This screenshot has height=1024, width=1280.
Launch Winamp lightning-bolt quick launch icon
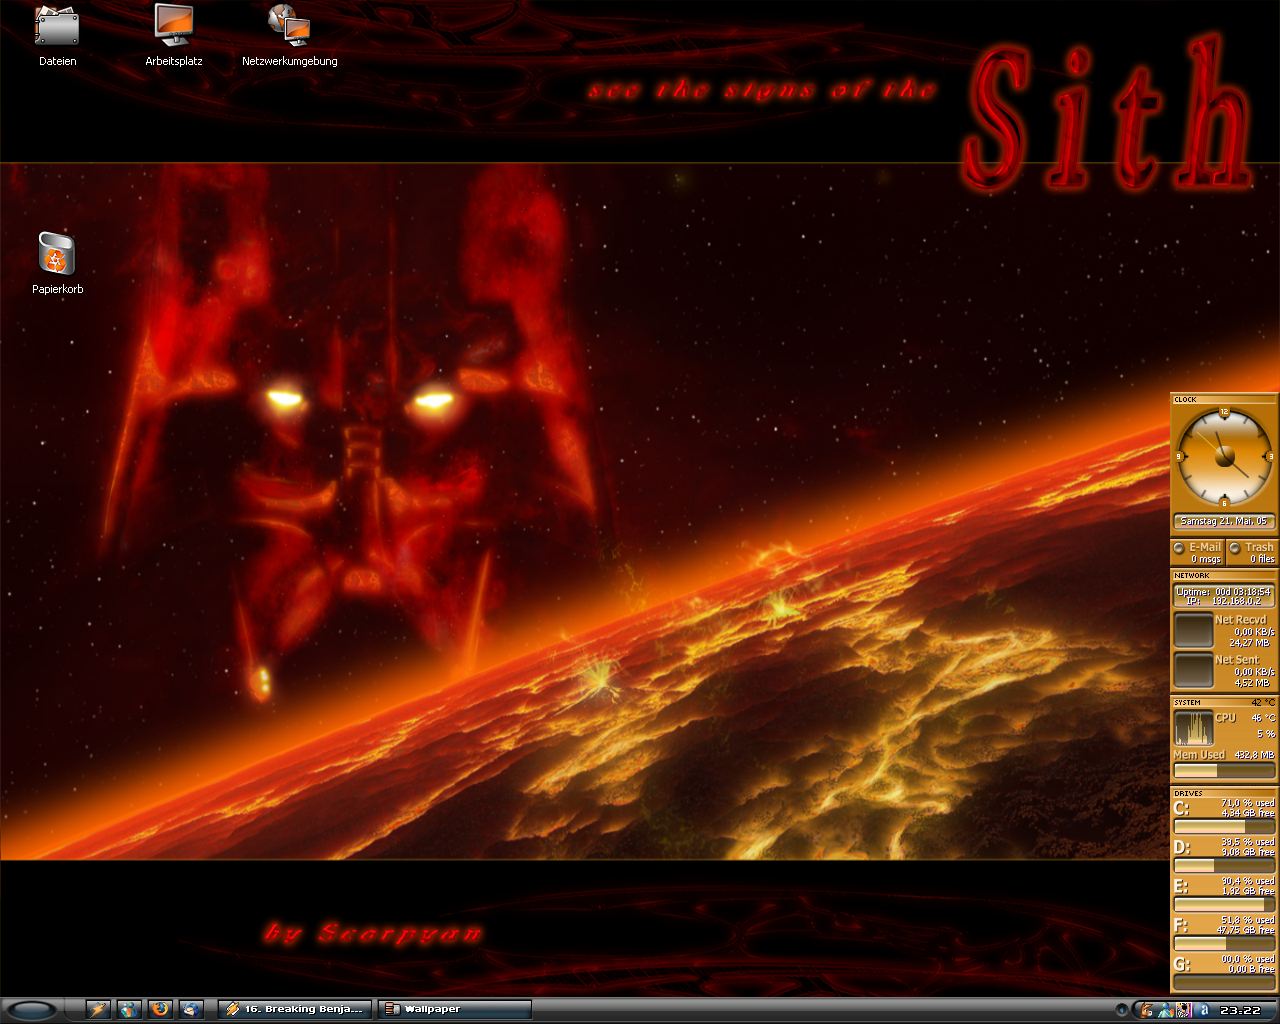click(x=98, y=1009)
